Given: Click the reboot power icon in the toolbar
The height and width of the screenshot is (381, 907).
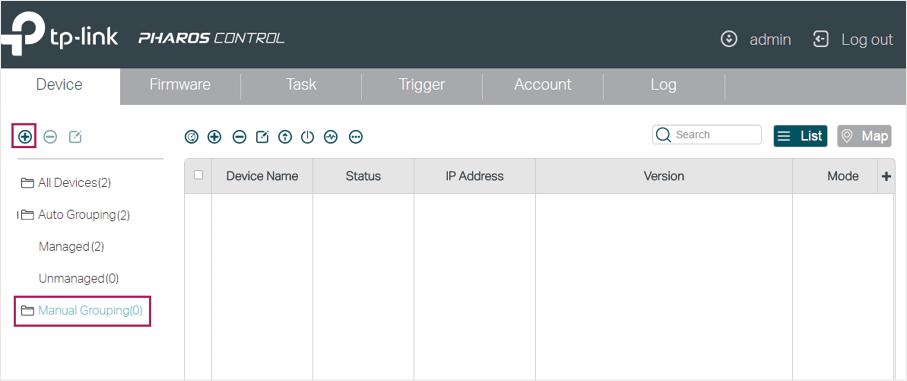Looking at the screenshot, I should point(307,137).
